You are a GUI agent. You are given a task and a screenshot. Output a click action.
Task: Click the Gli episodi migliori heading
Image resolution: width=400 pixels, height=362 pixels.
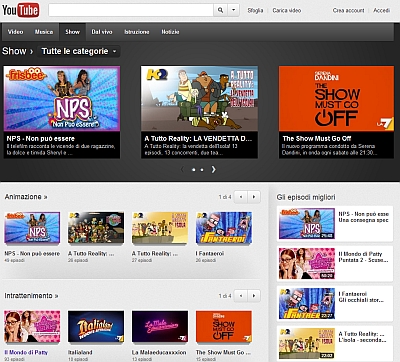(x=306, y=197)
